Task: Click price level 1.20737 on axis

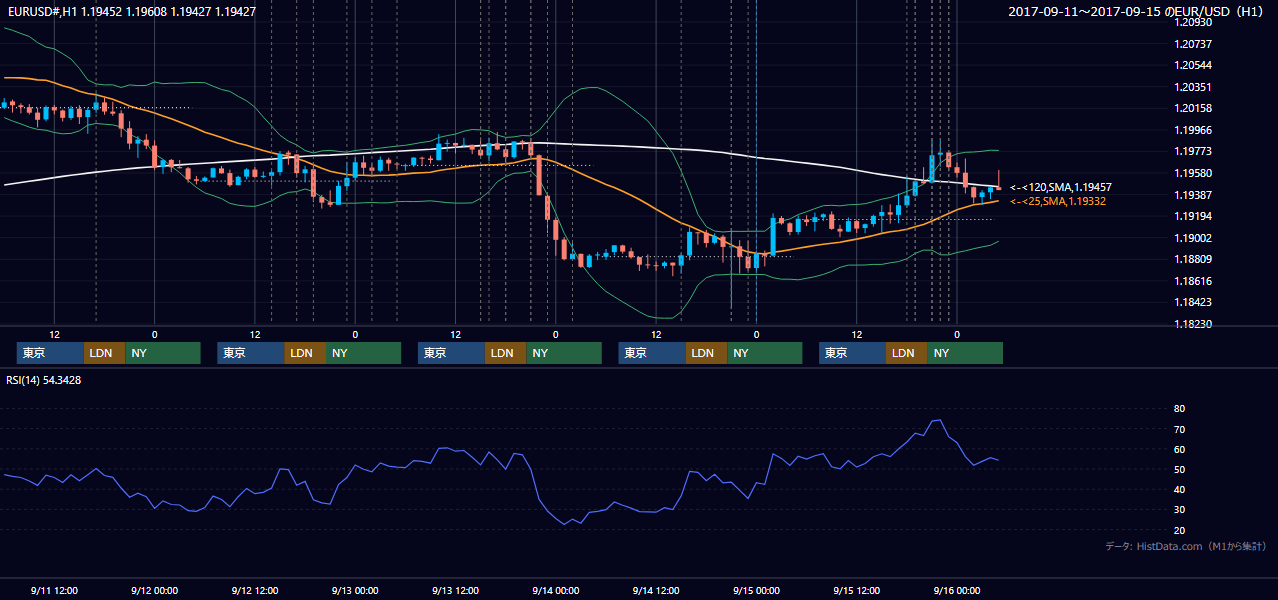Action: click(1192, 44)
